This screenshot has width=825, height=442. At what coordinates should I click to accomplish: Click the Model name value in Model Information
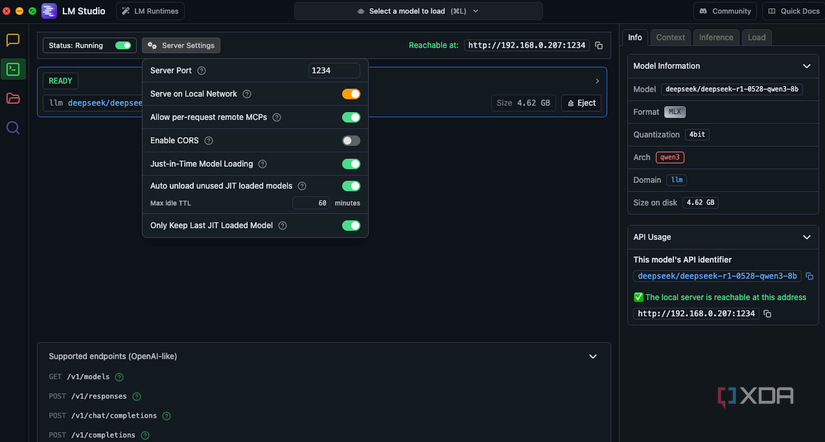coord(732,89)
